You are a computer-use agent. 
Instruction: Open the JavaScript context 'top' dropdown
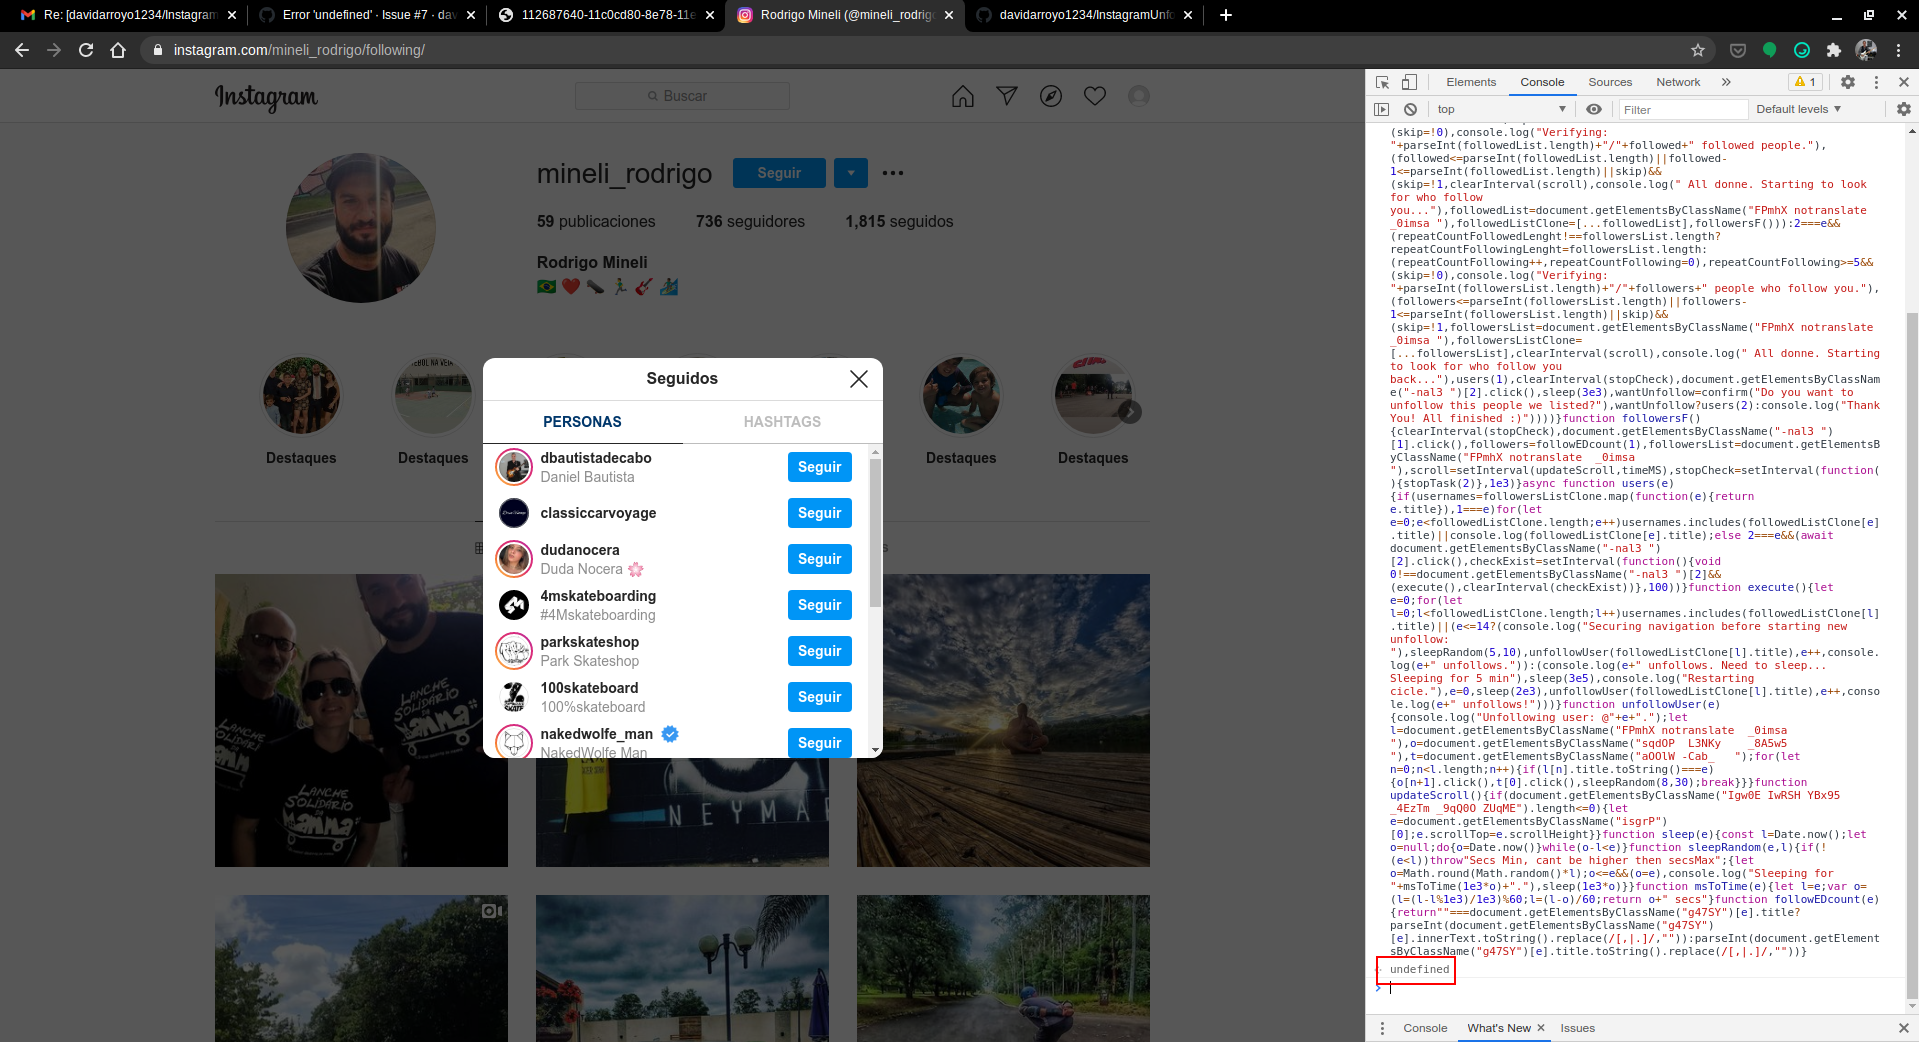tap(1501, 109)
